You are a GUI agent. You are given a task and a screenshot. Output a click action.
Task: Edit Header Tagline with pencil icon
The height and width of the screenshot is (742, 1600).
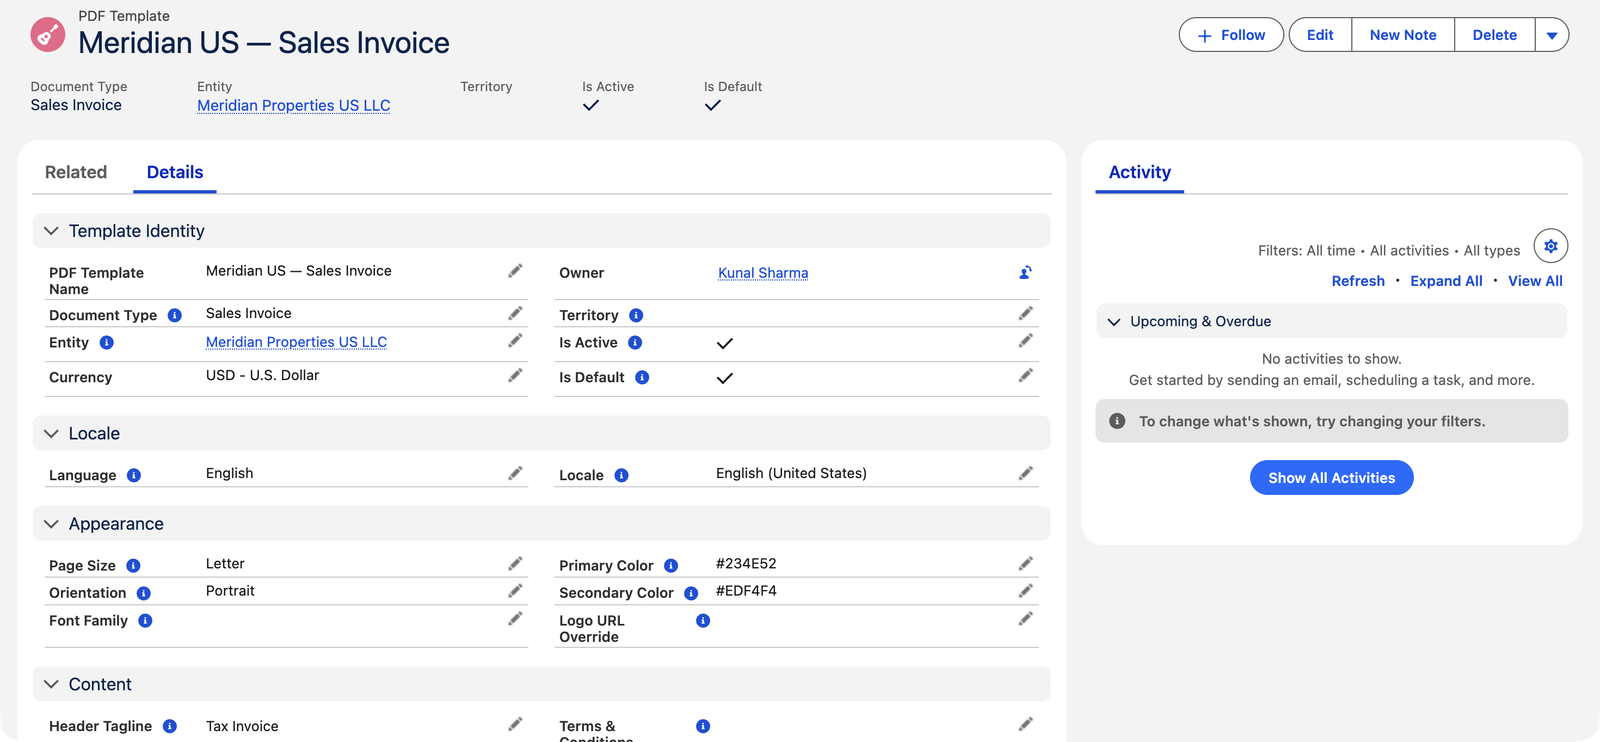pyautogui.click(x=515, y=725)
